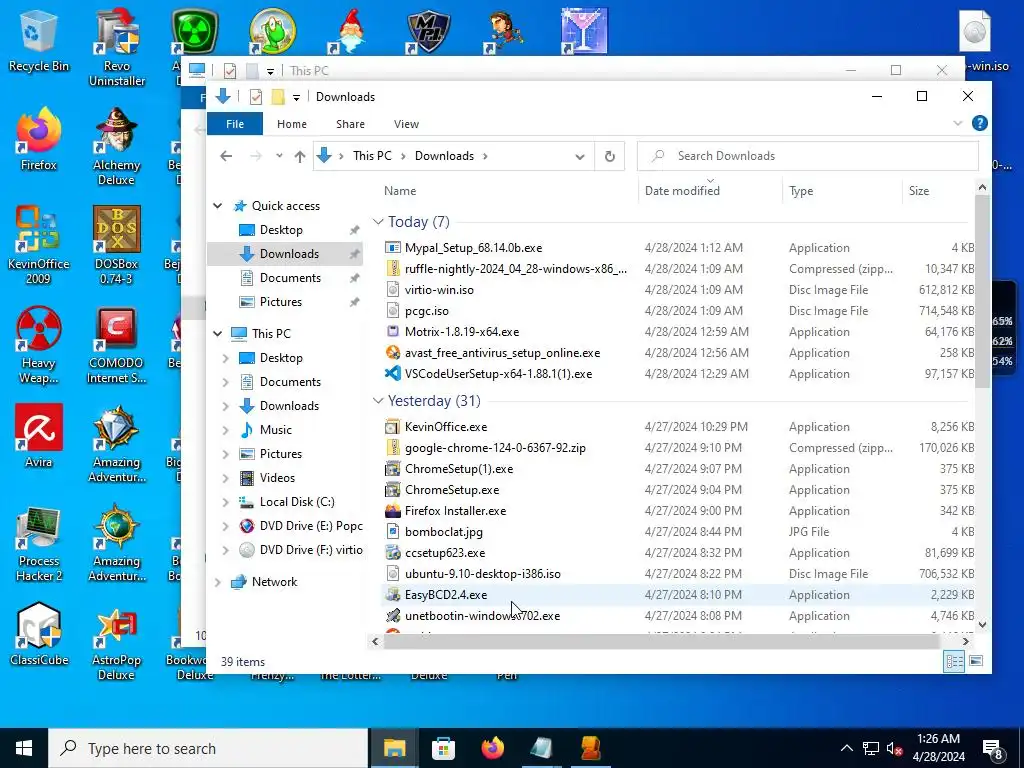
Task: Show hidden tray icons chevron
Action: [x=846, y=749]
